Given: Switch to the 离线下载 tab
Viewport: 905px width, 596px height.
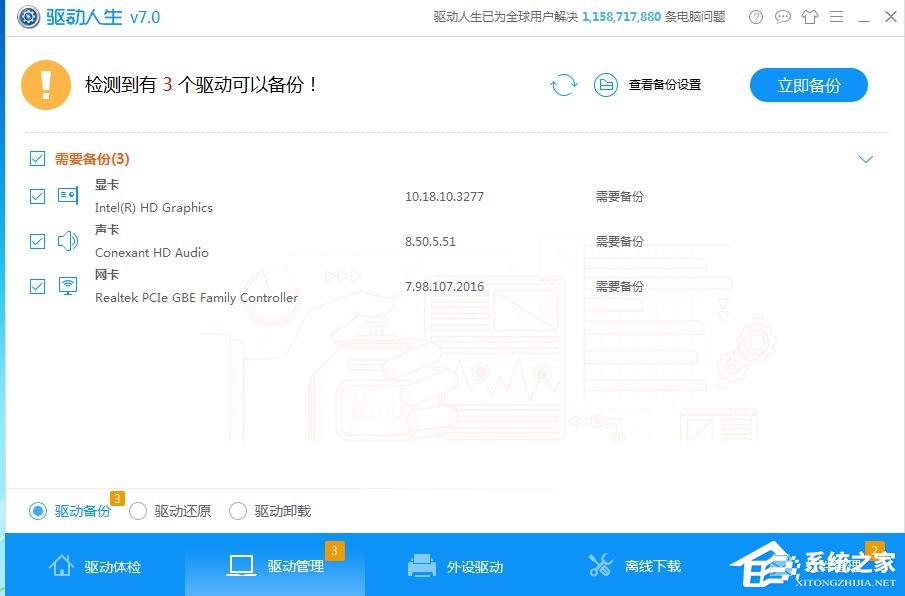Looking at the screenshot, I should [631, 565].
